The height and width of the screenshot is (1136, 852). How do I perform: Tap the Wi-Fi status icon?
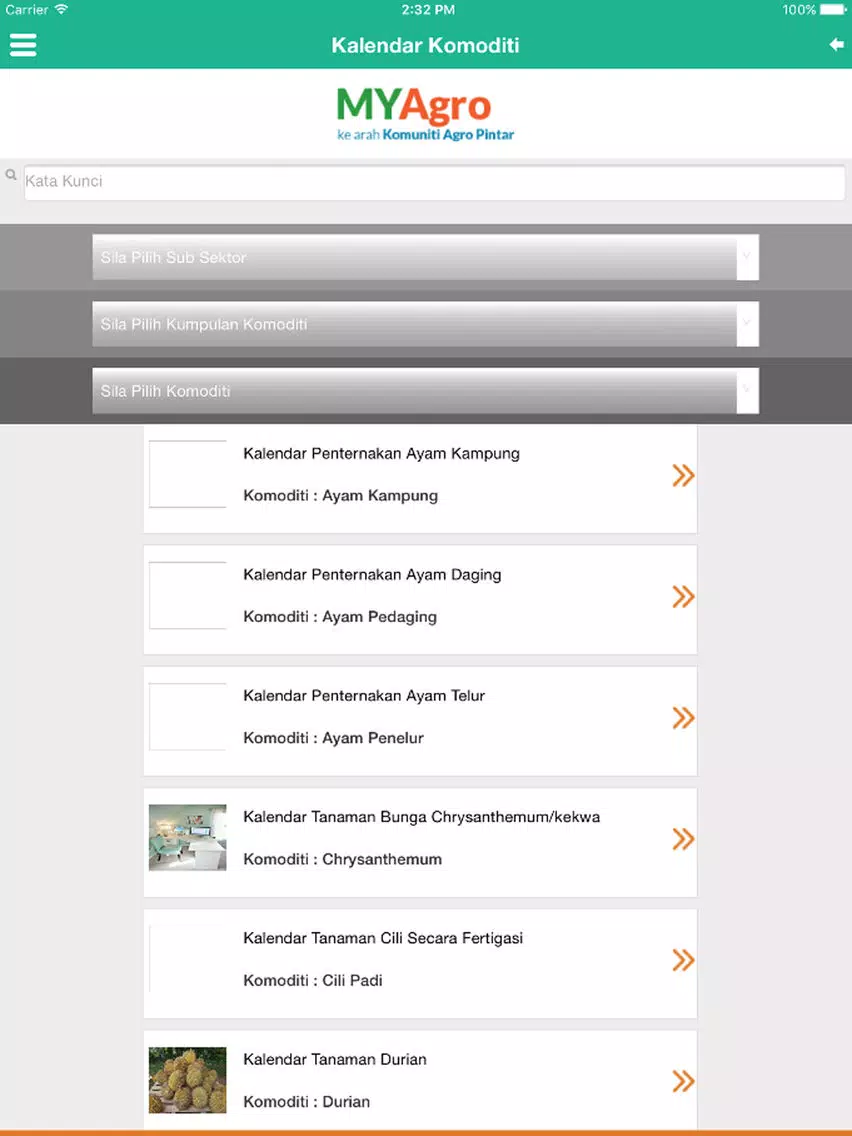(62, 9)
